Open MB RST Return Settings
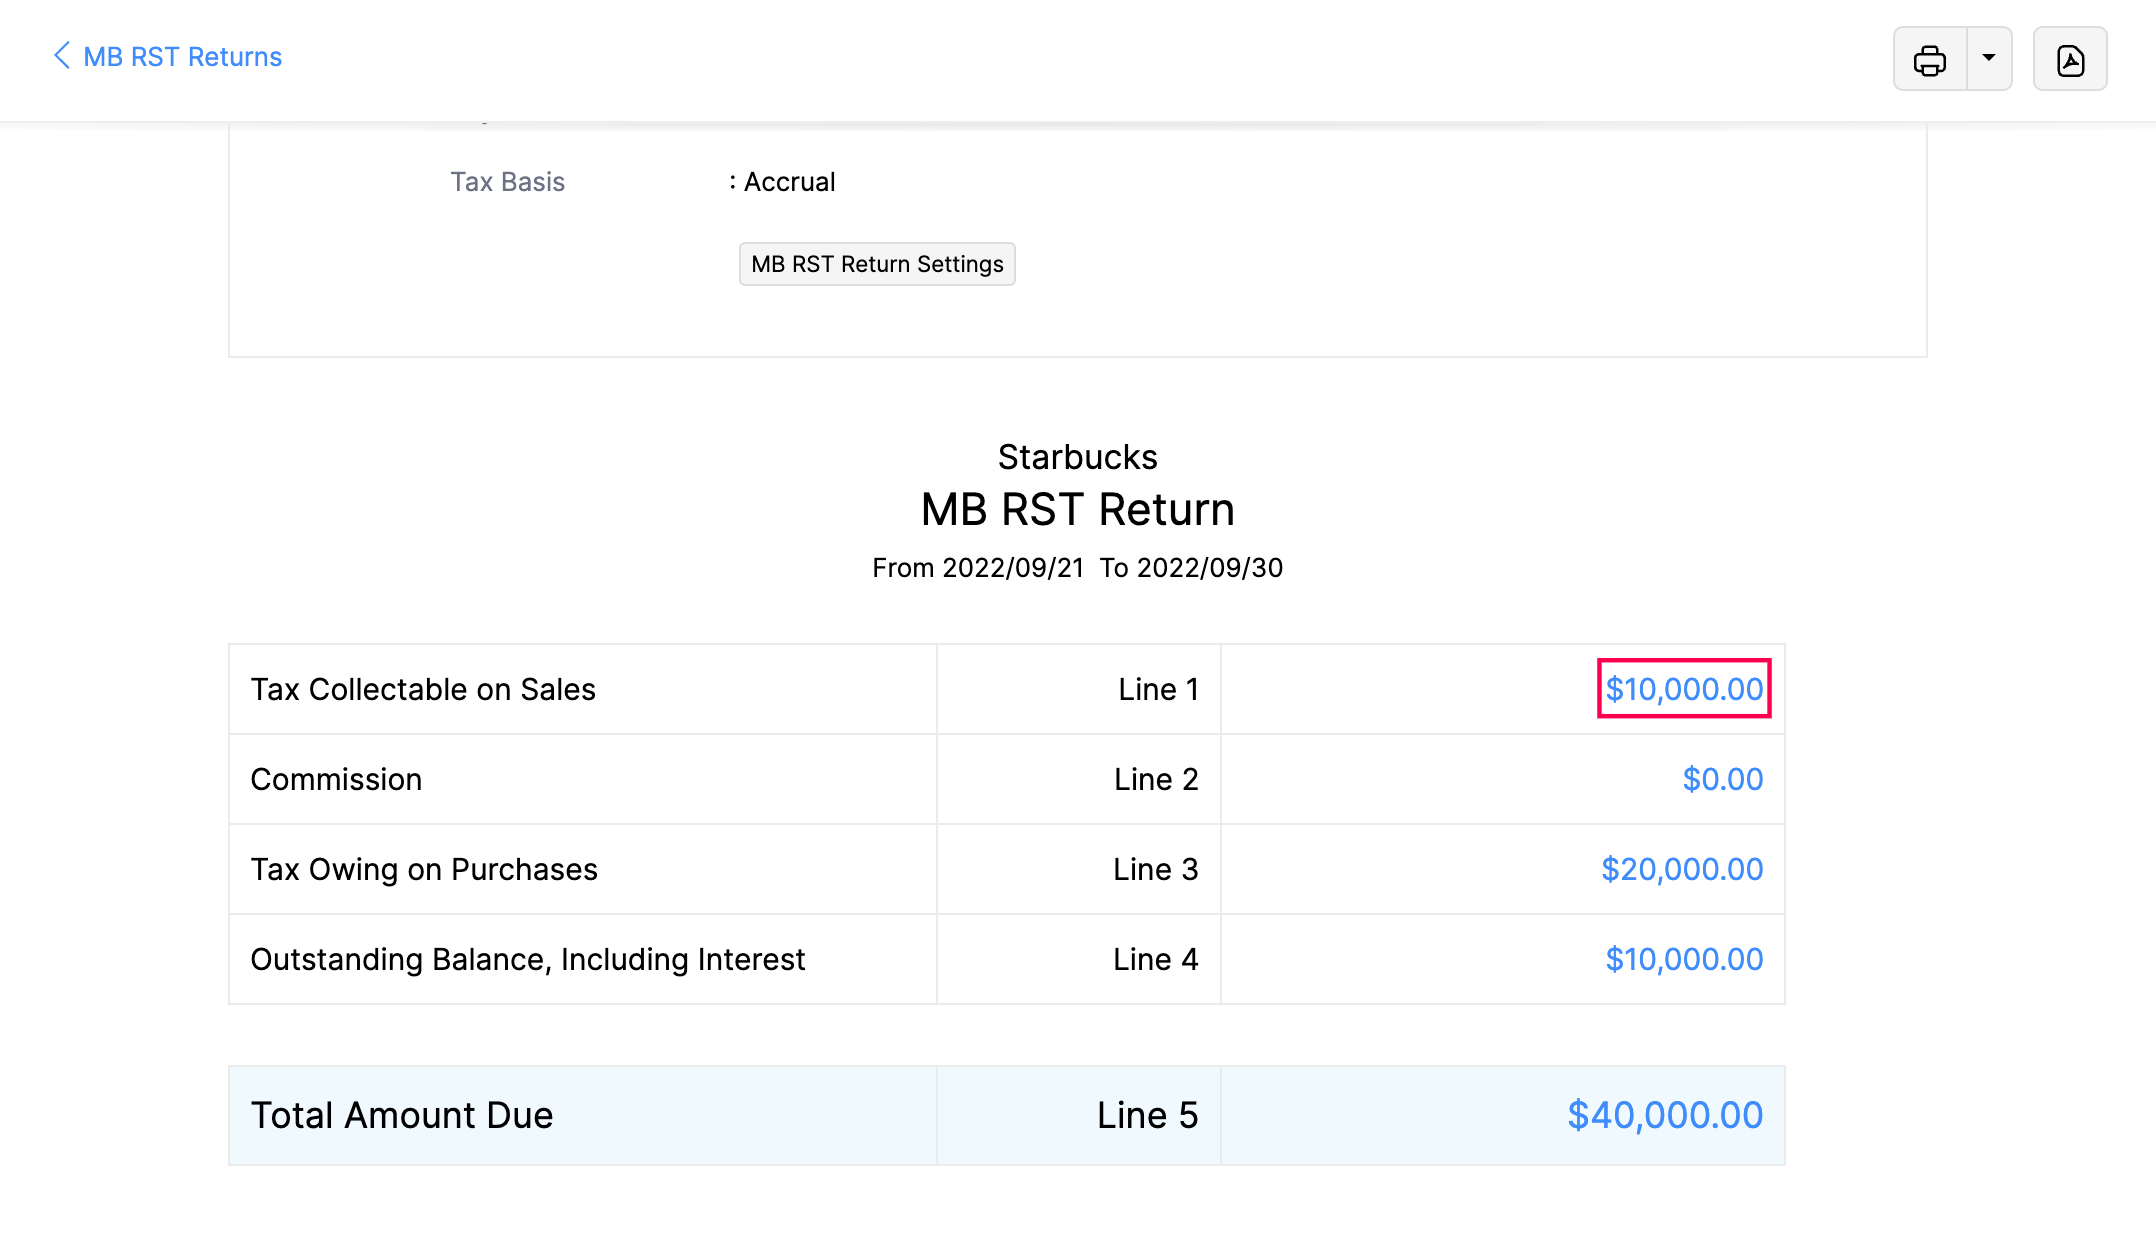Image resolution: width=2156 pixels, height=1260 pixels. point(877,264)
